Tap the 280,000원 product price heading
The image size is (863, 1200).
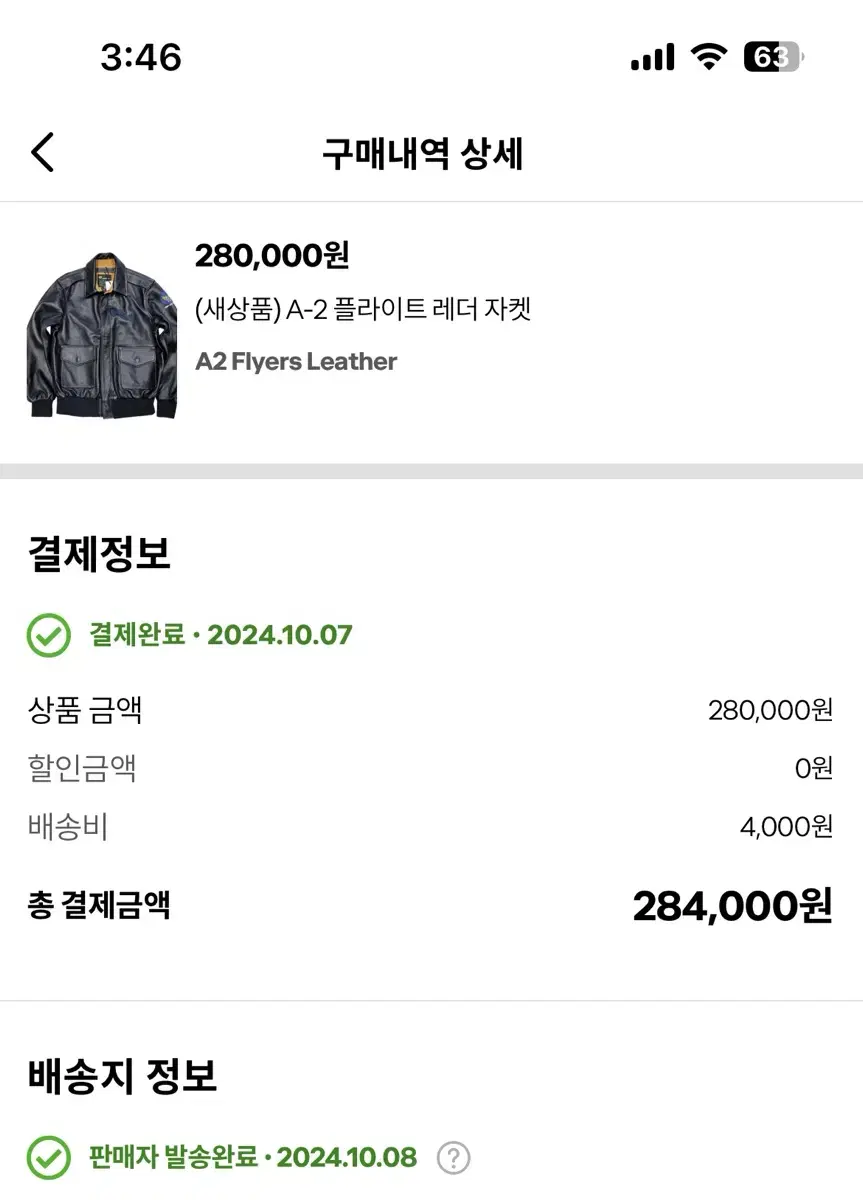(272, 256)
